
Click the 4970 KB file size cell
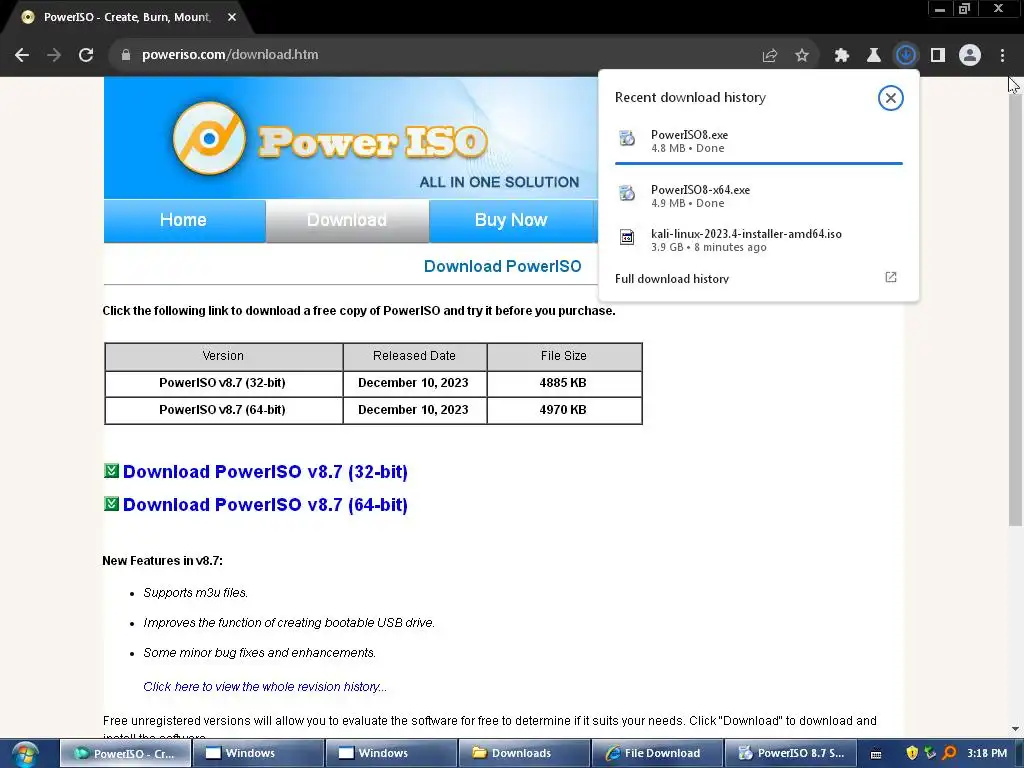click(564, 410)
